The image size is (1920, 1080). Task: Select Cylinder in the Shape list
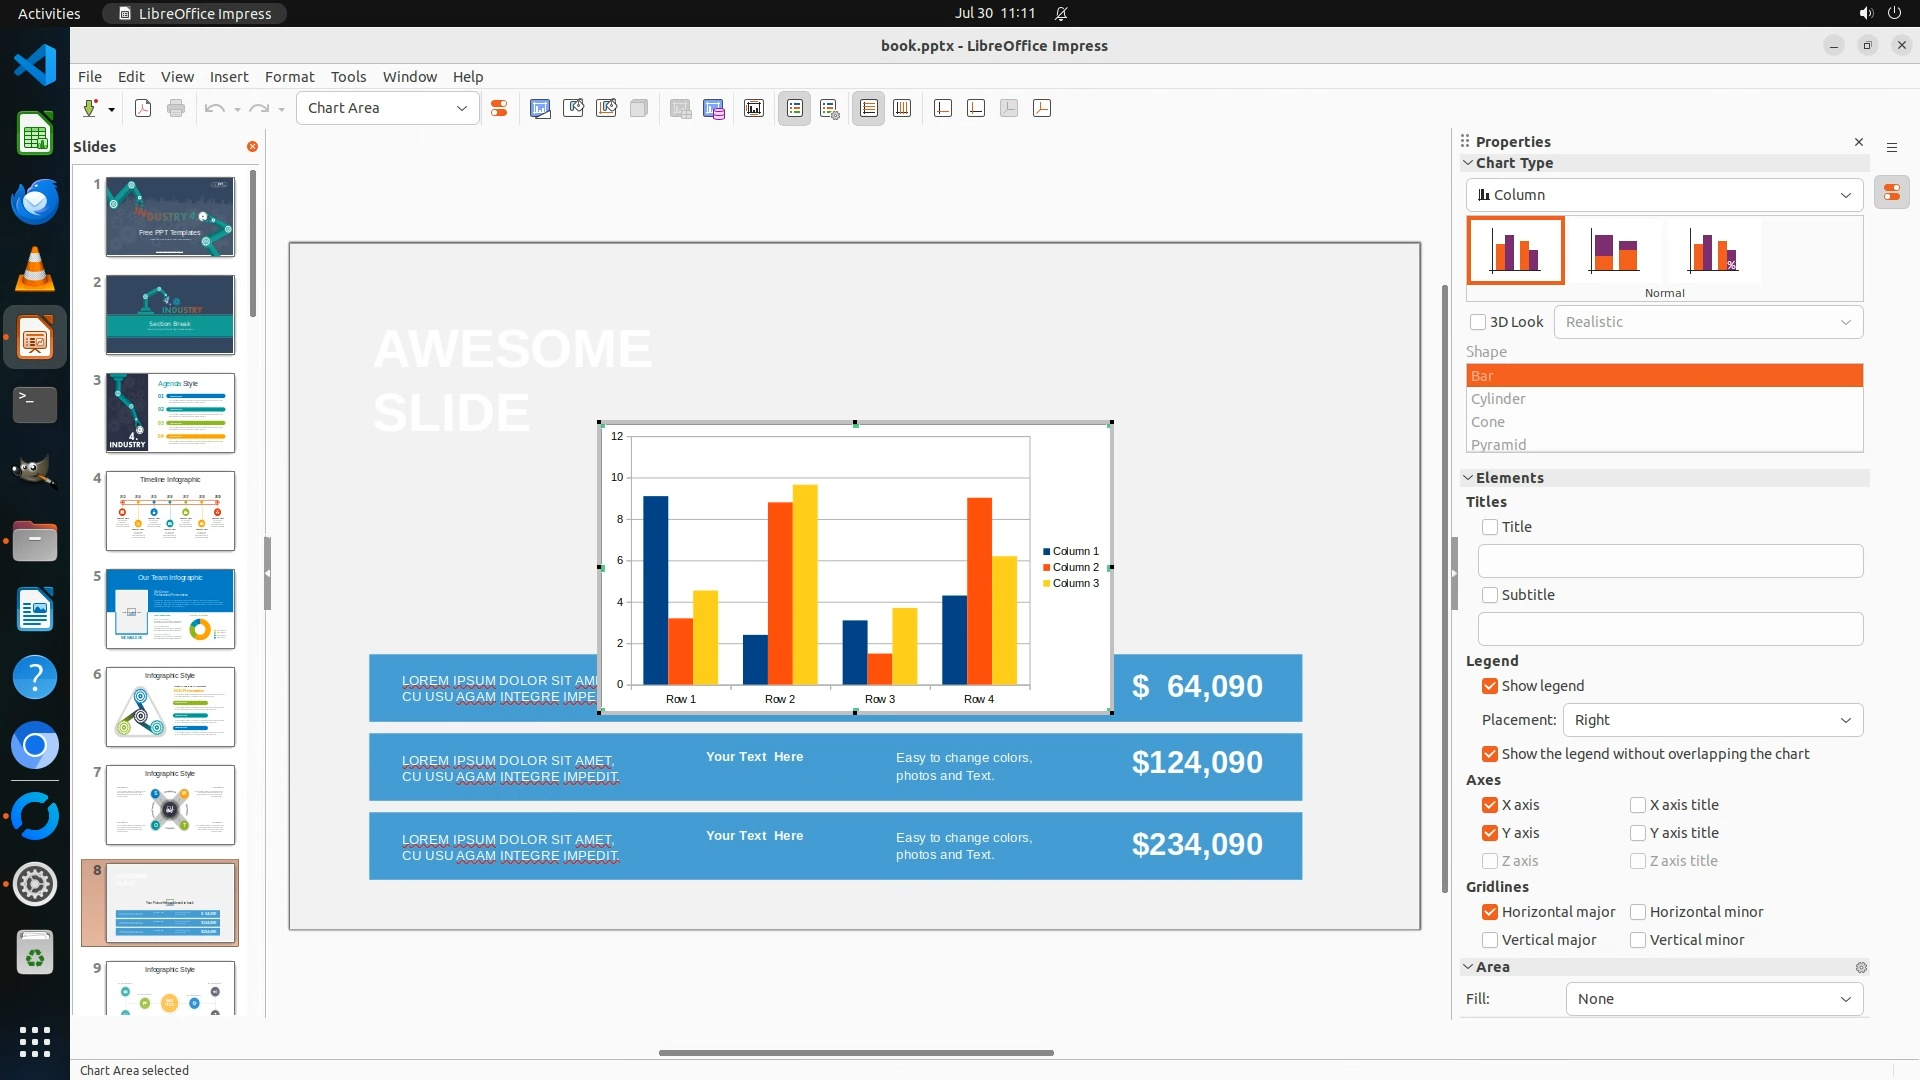1498,399
